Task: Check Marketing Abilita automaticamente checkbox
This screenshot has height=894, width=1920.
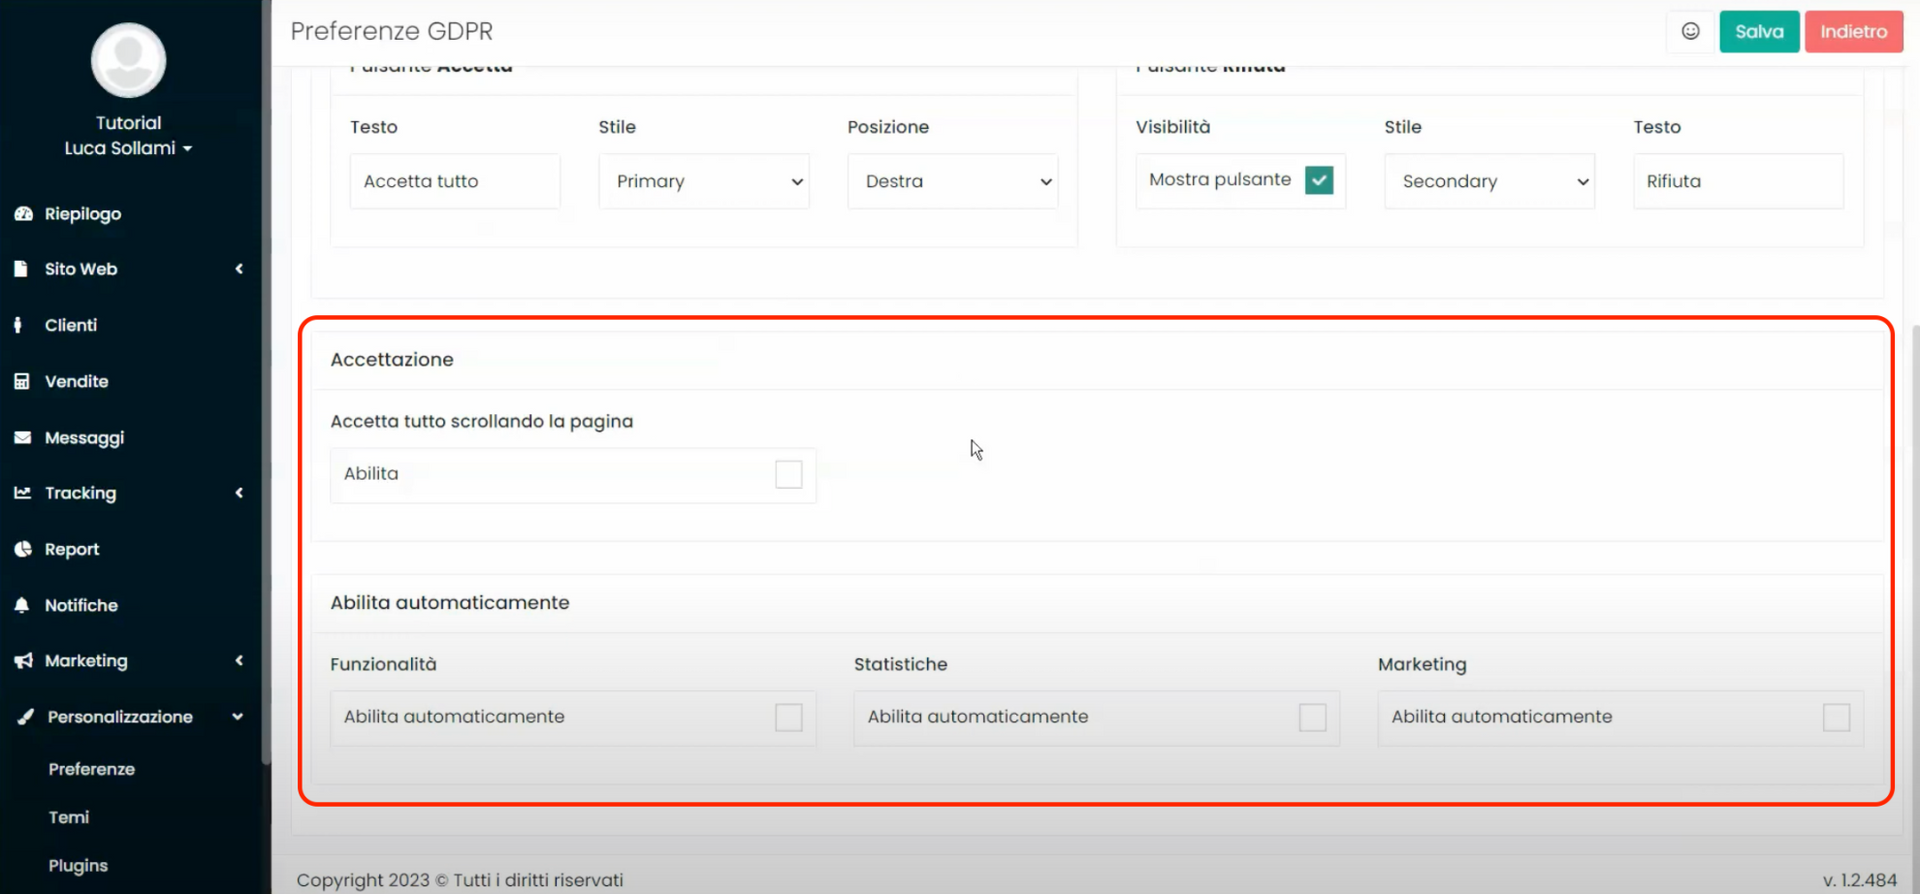Action: [1837, 717]
